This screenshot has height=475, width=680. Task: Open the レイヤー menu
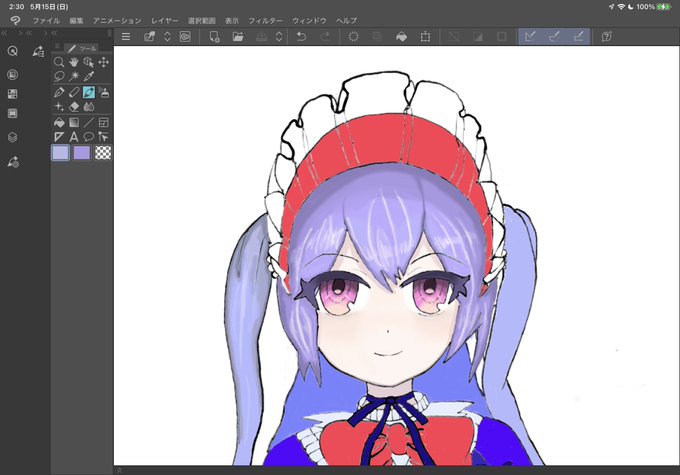pos(165,20)
